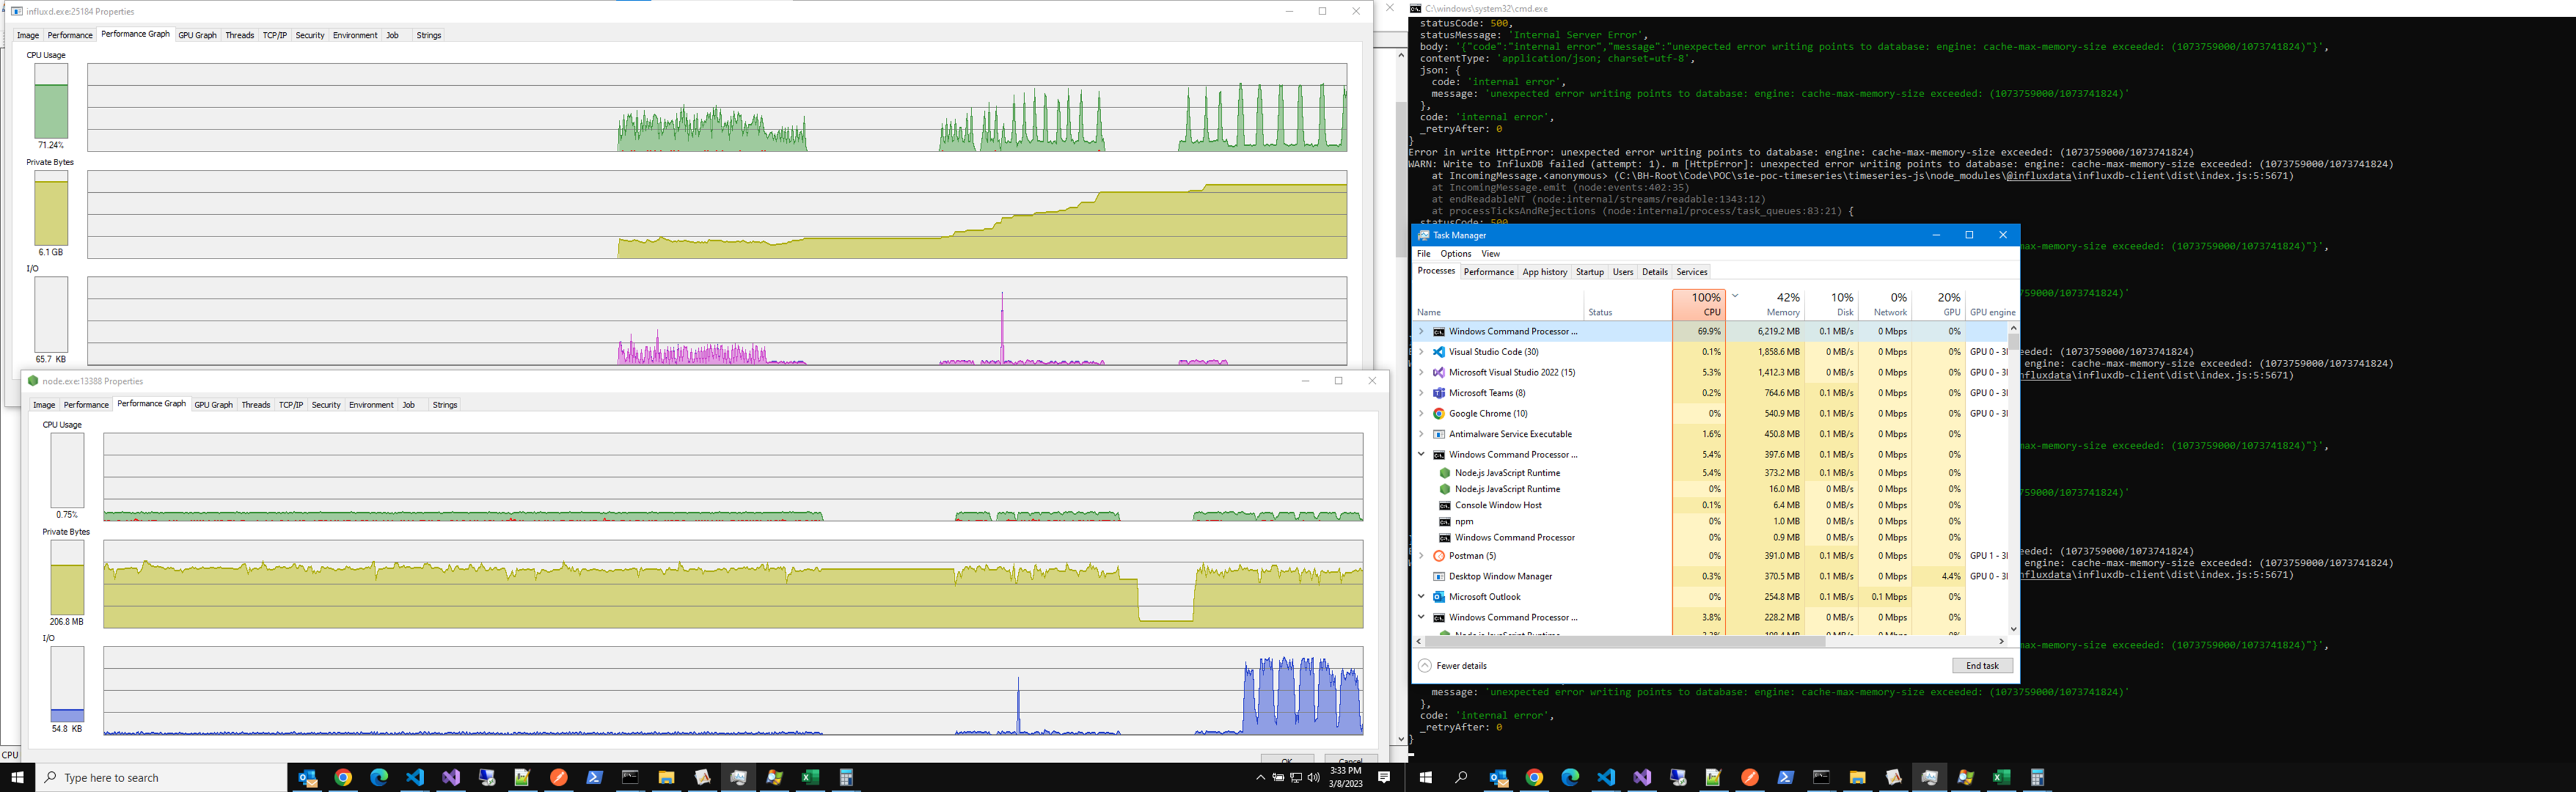Expand Antimalware Service Executable group
Screen dimensions: 2576x792
pyautogui.click(x=1421, y=434)
